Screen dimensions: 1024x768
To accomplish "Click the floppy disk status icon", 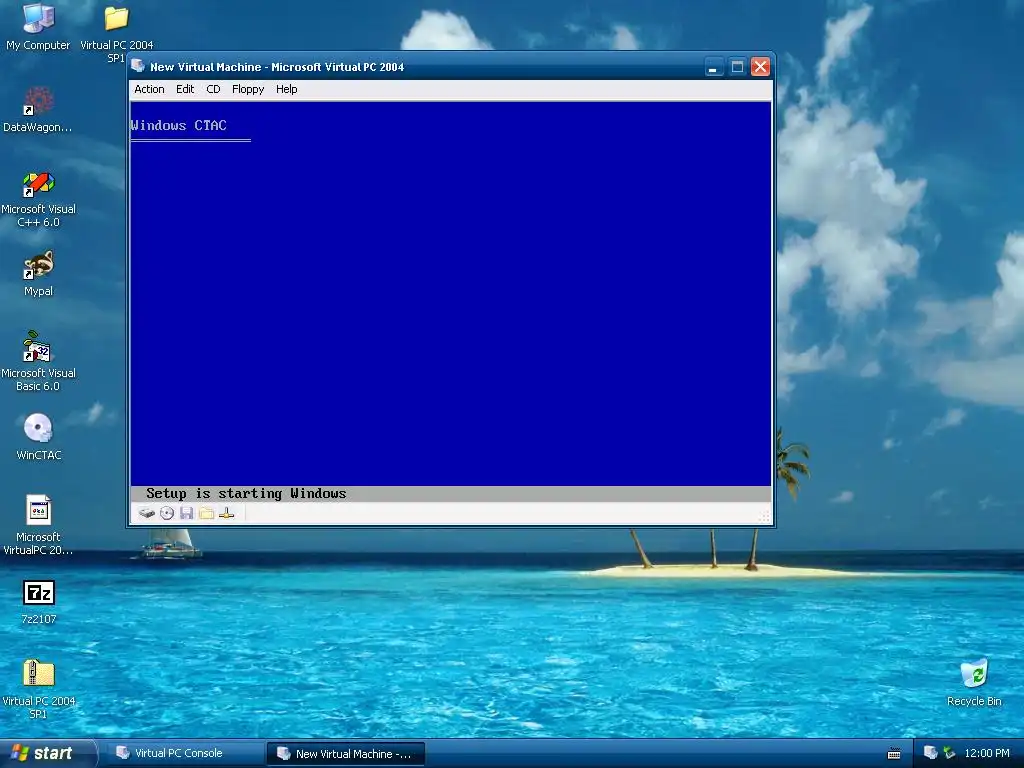I will point(187,513).
